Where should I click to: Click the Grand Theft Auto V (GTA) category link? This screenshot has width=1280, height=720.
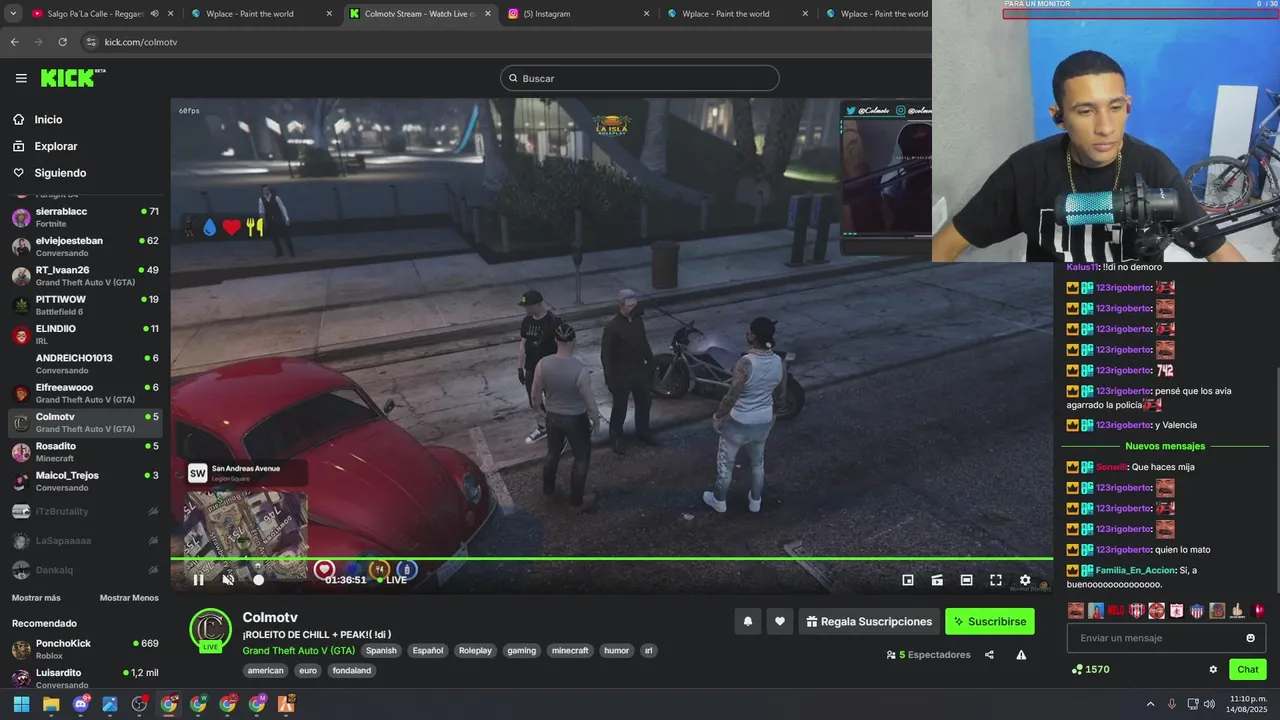pos(299,650)
